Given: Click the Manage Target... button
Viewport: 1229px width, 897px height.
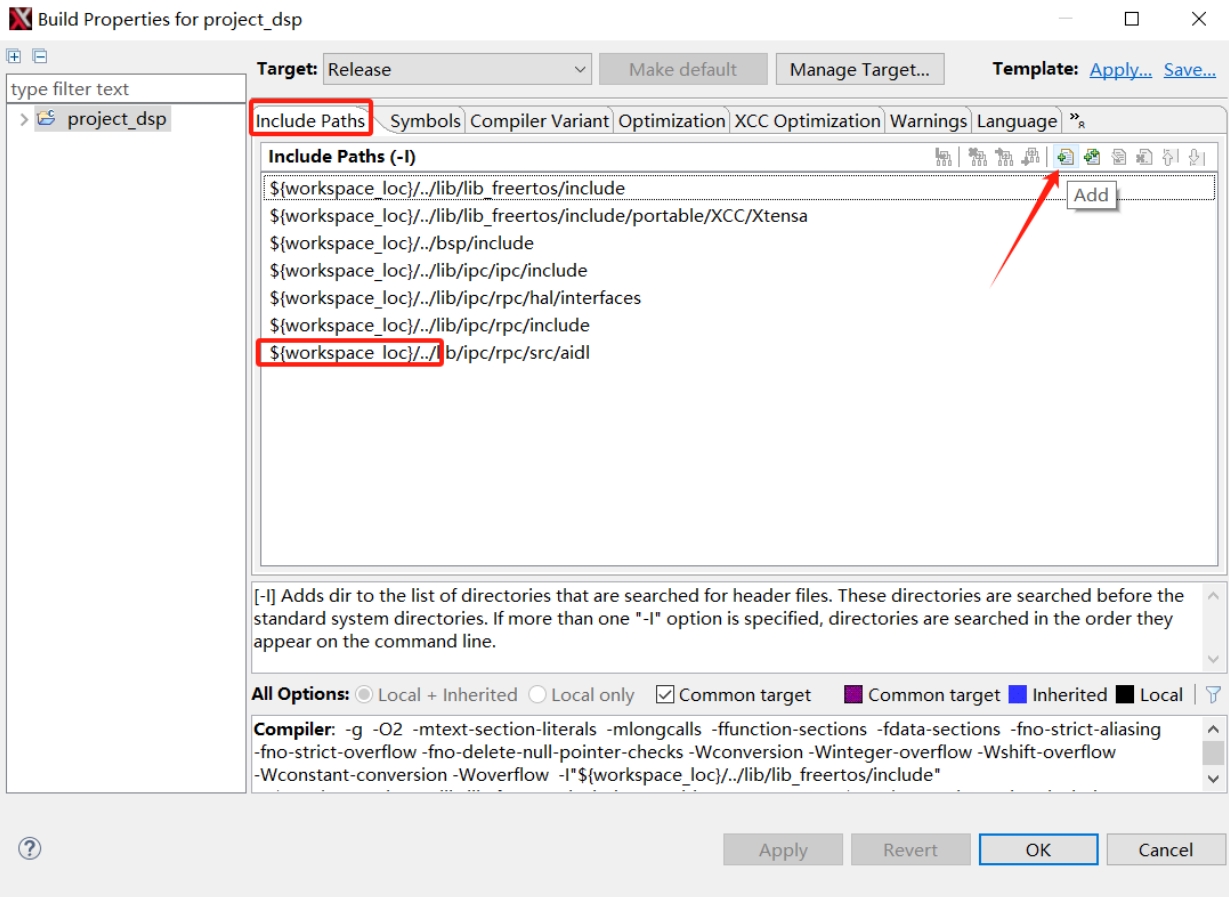Looking at the screenshot, I should (x=859, y=69).
